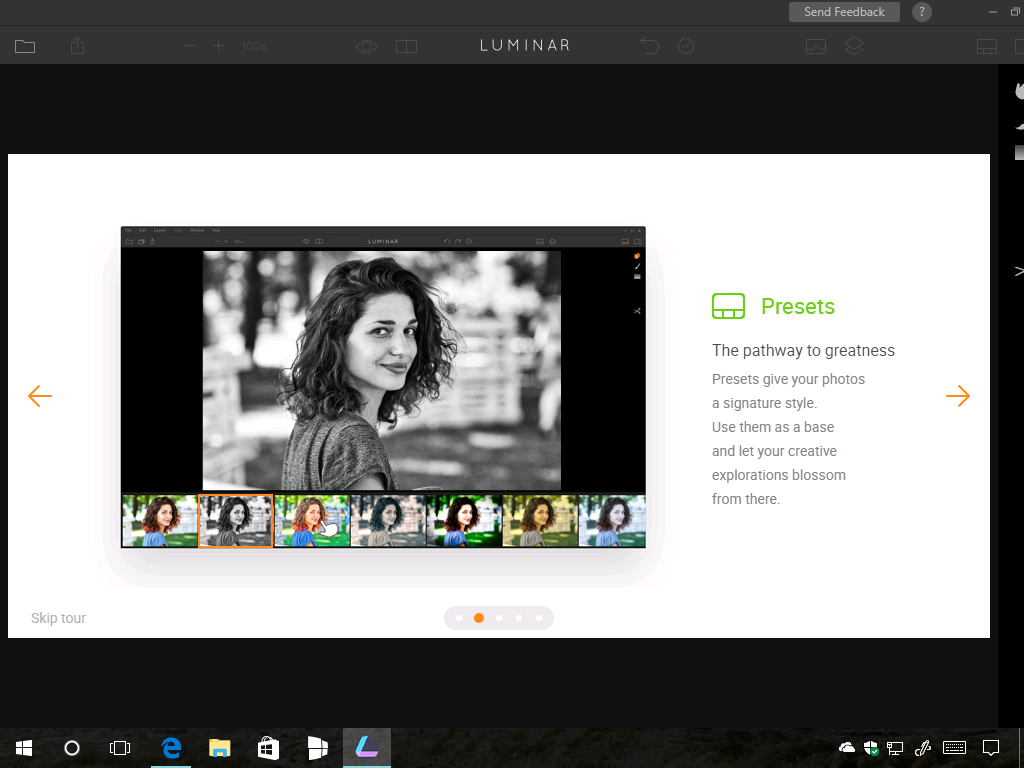Open Windows Ink Workspace pen icon
Image resolution: width=1024 pixels, height=768 pixels.
(x=923, y=748)
